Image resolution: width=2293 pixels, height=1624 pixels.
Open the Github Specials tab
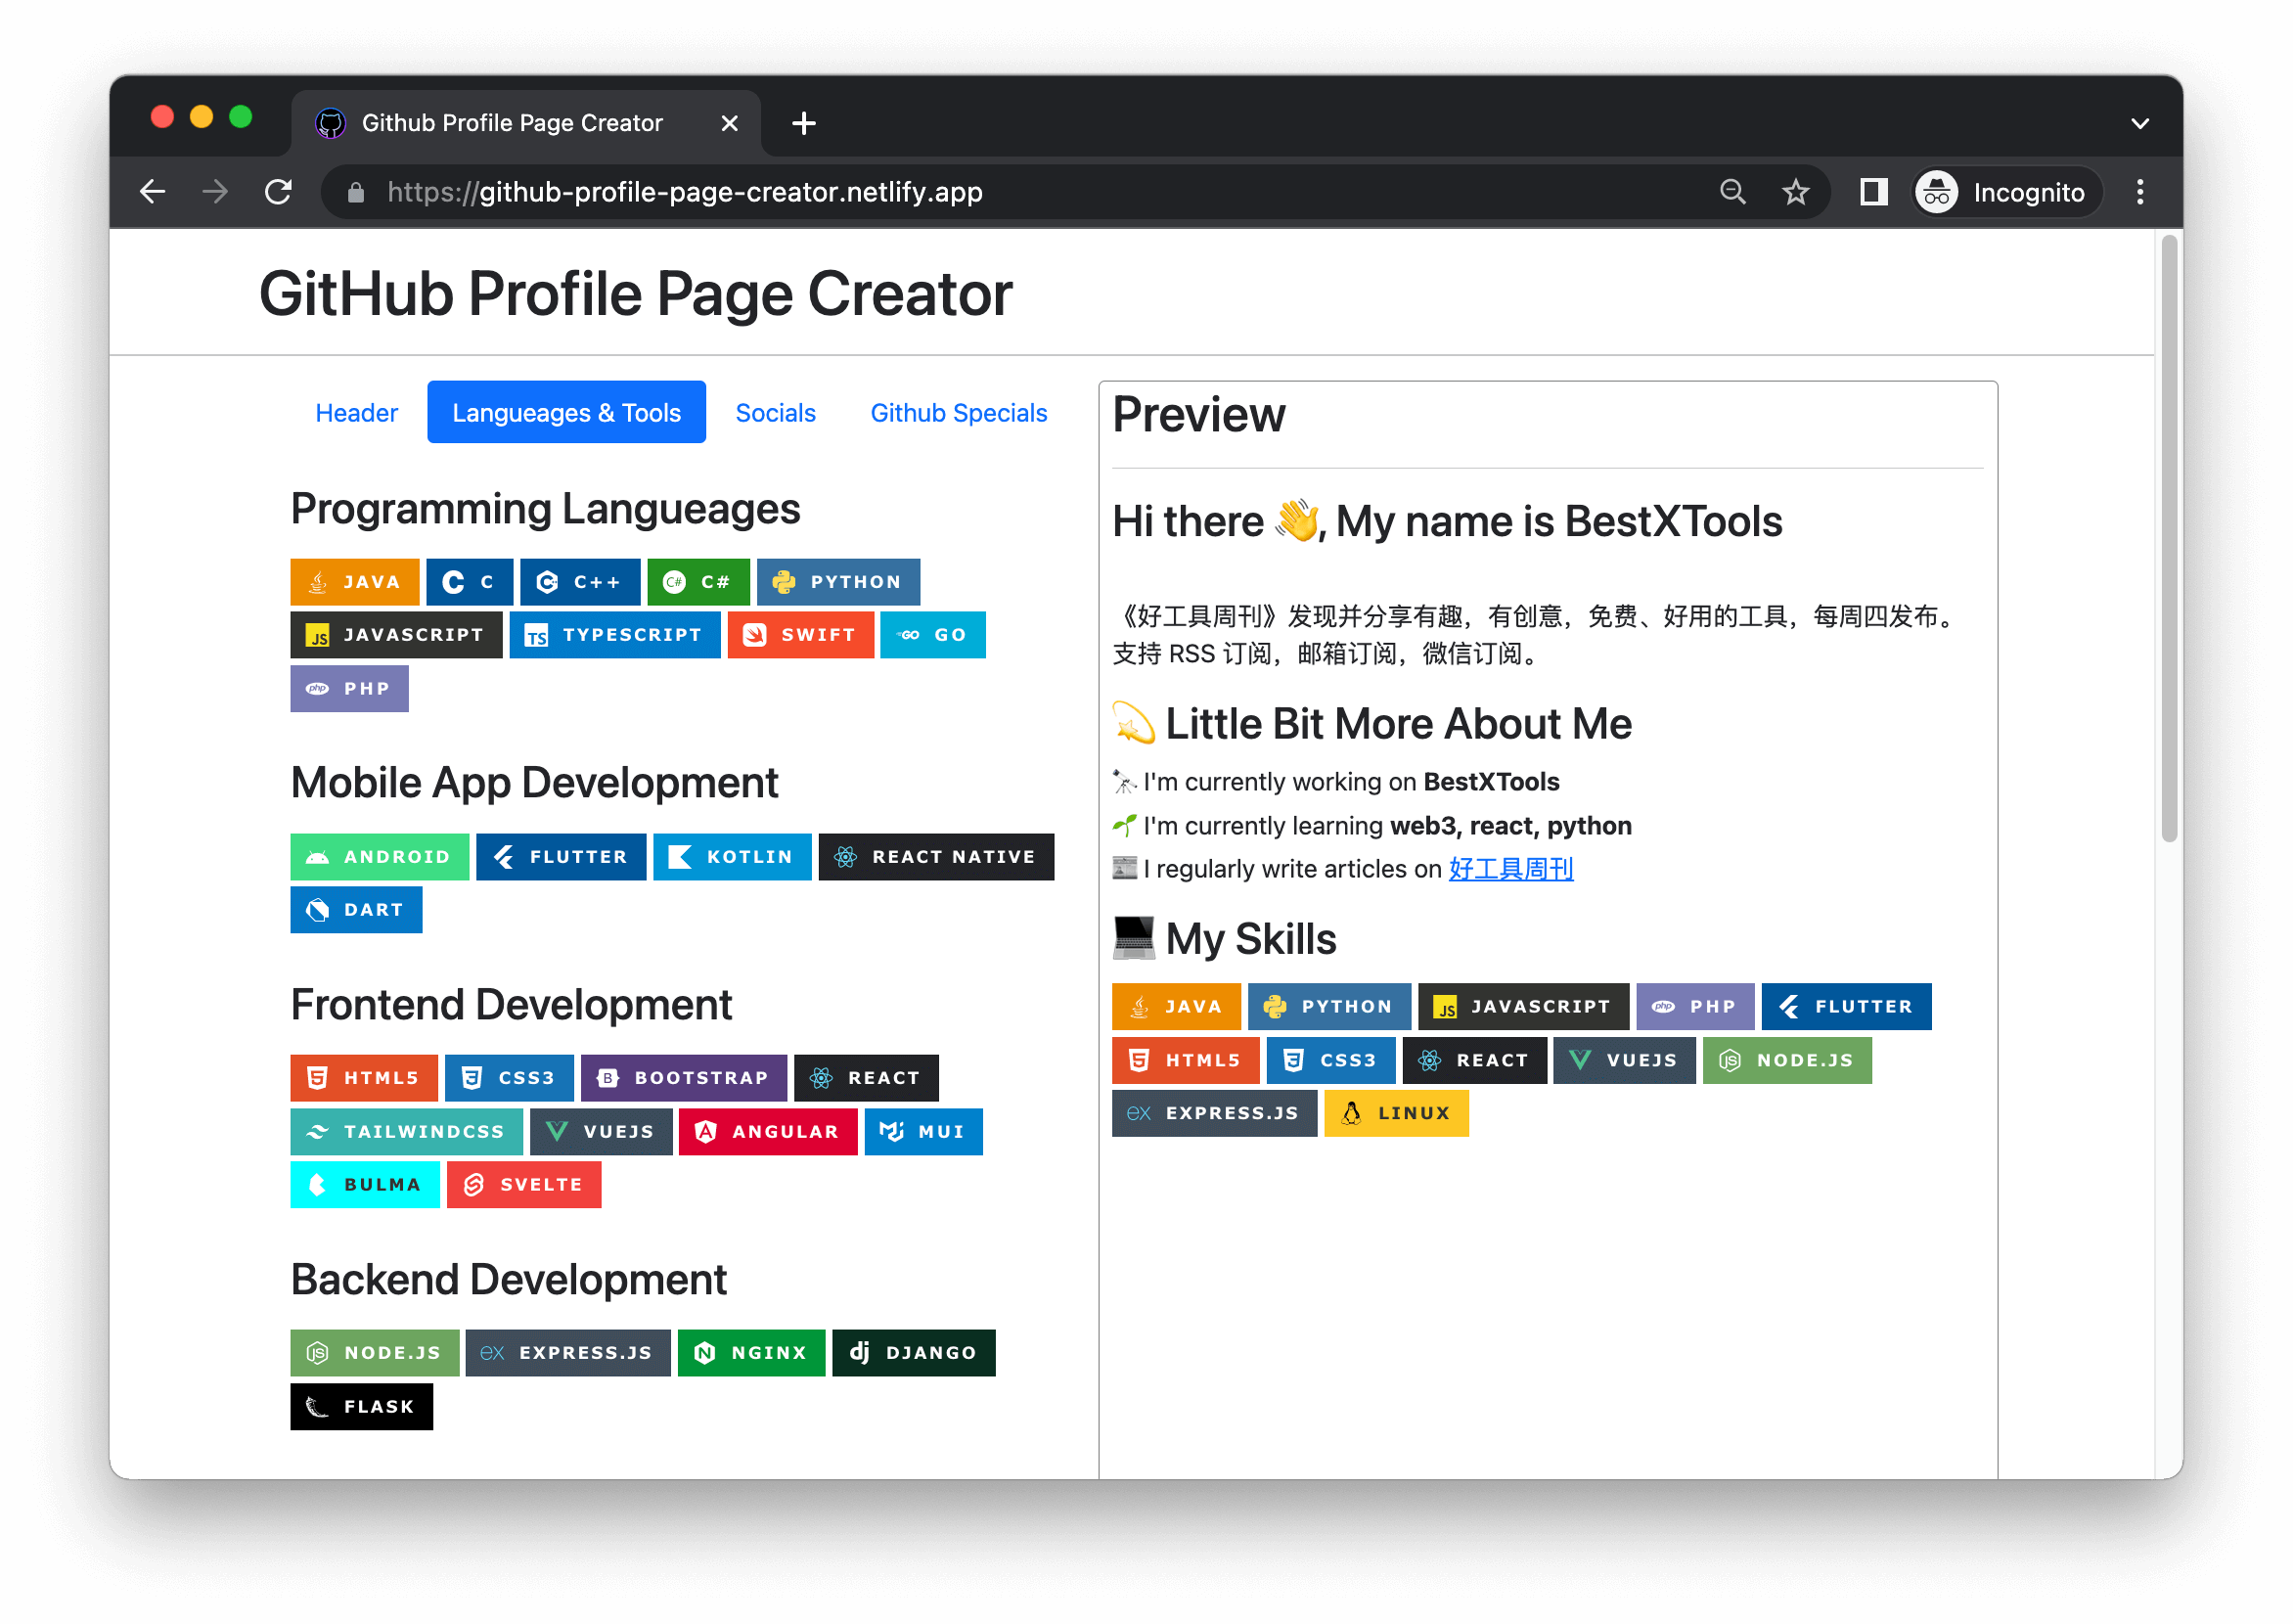[958, 413]
